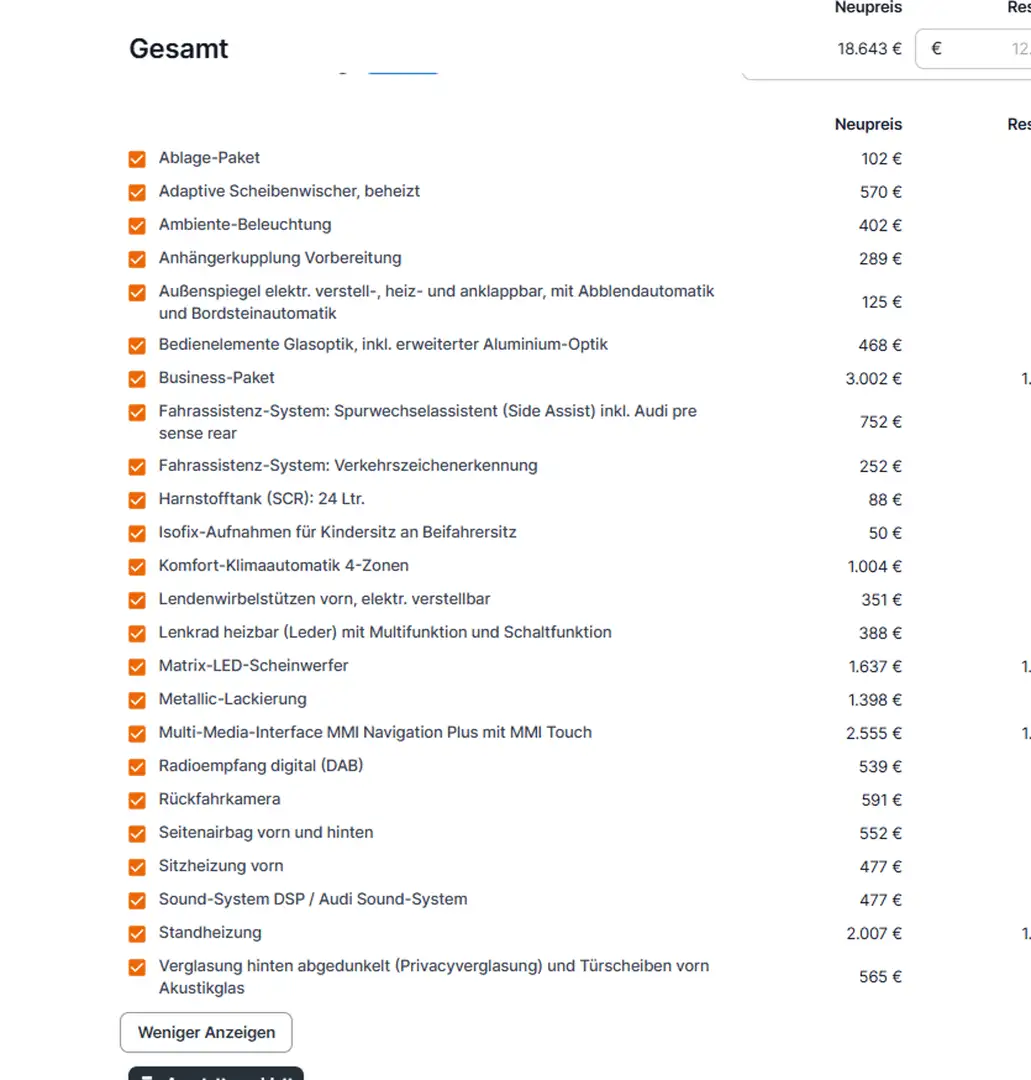The image size is (1031, 1080).
Task: Toggle the Ambiente-Beleuchtung checkbox
Action: point(137,226)
